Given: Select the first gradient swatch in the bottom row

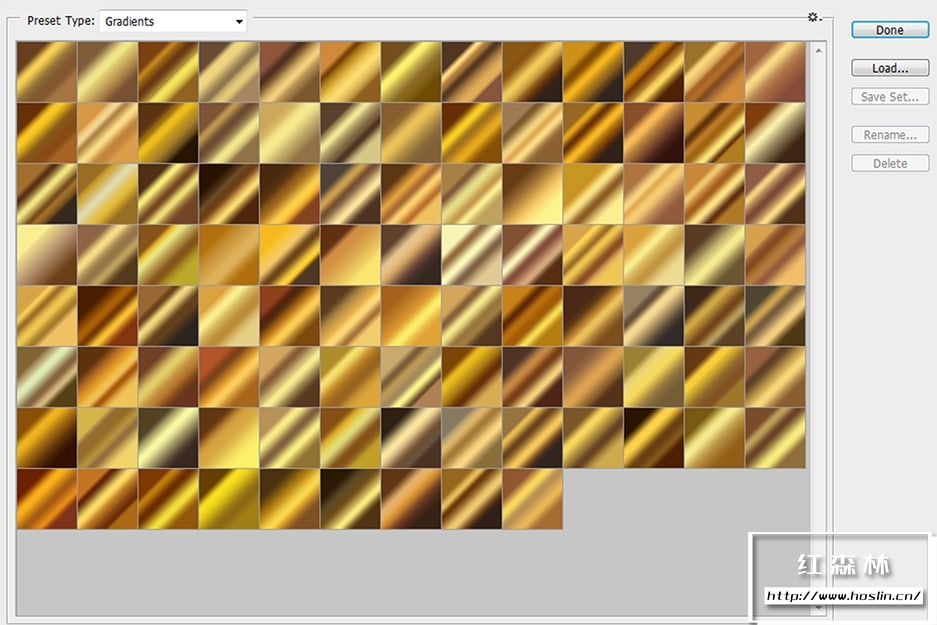Looking at the screenshot, I should click(47, 499).
